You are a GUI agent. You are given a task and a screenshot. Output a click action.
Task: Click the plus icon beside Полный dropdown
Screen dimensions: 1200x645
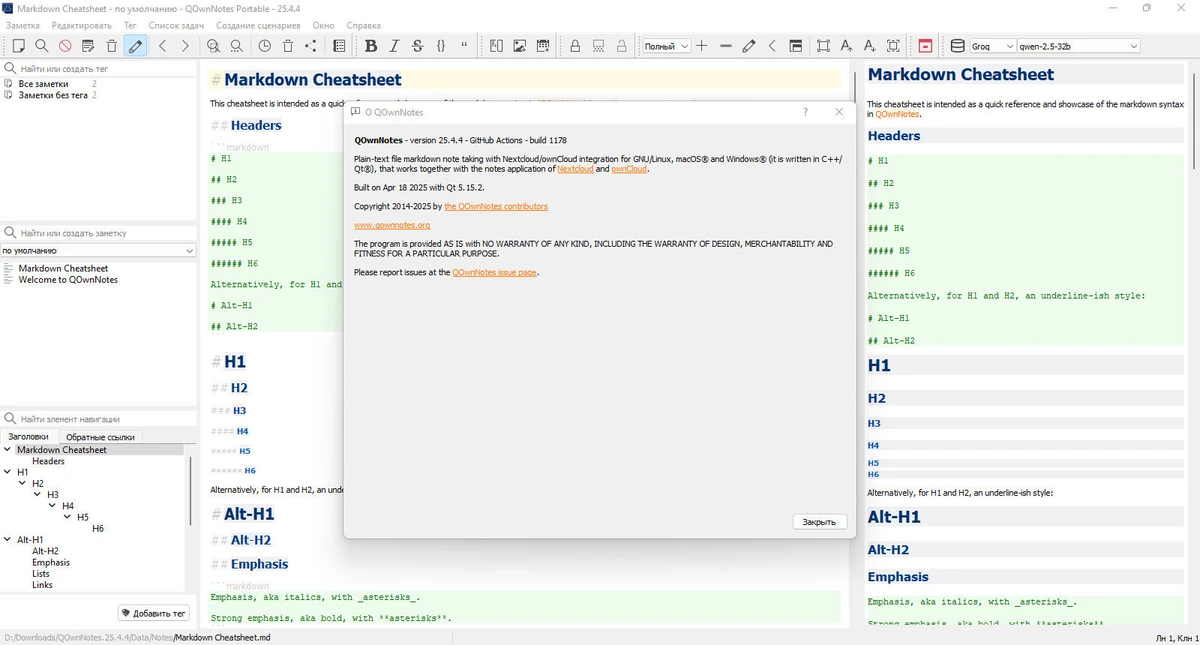[702, 46]
